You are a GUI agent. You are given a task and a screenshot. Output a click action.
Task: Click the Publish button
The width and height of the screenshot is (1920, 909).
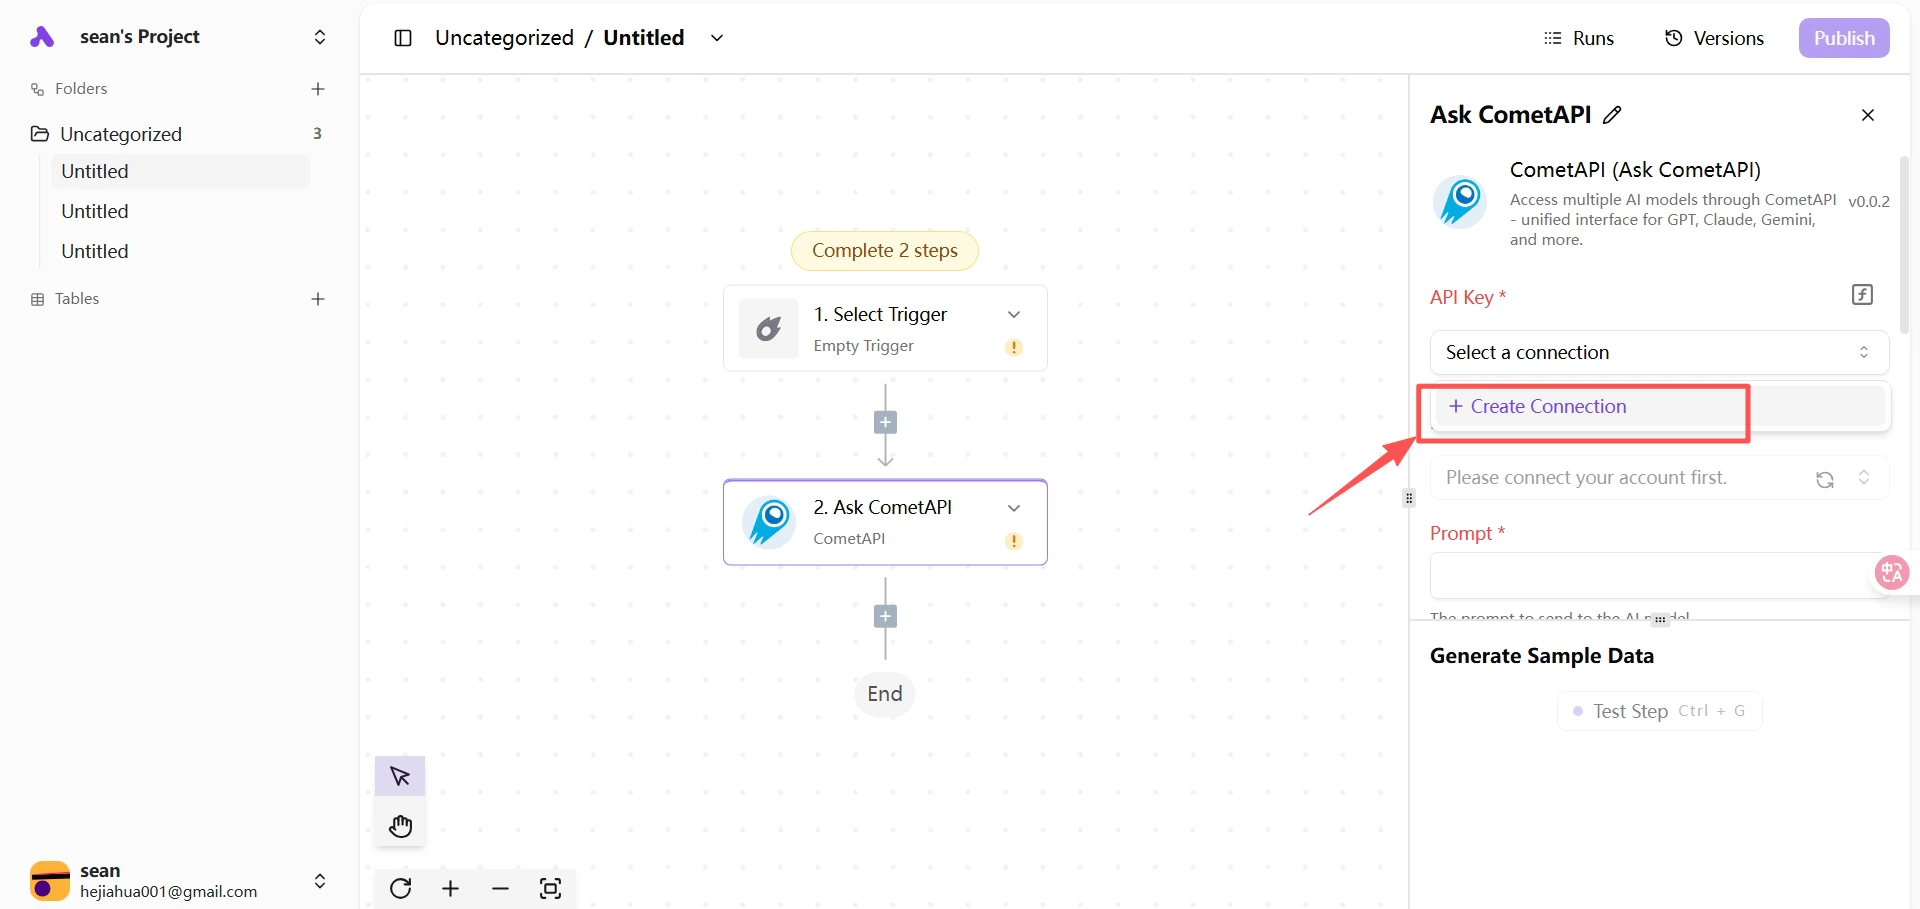pyautogui.click(x=1844, y=38)
